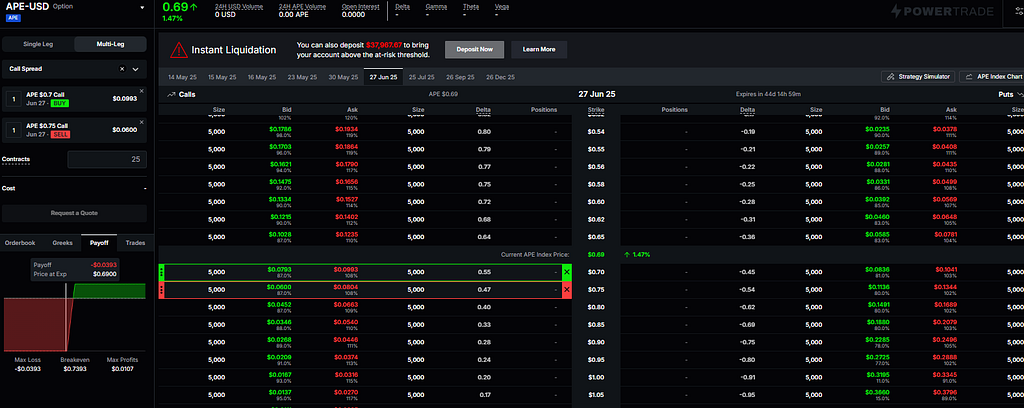Open the APE Index Chart

tap(992, 77)
